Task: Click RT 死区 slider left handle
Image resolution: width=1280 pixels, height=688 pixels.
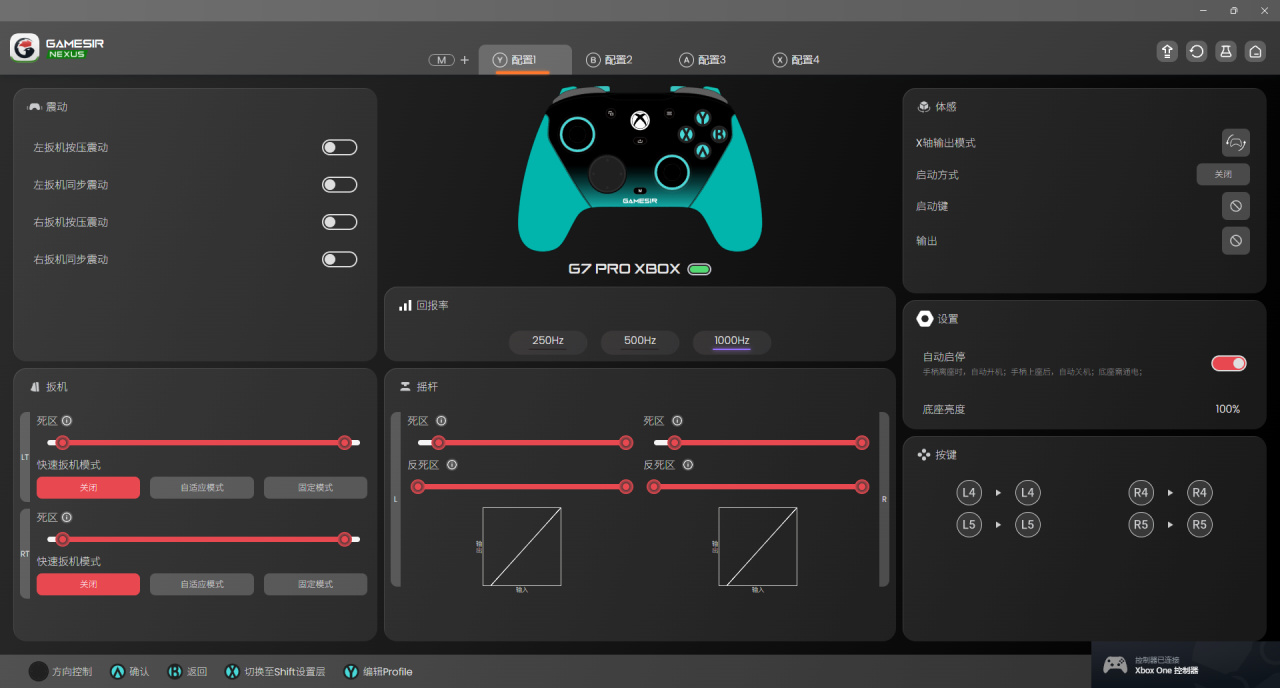Action: coord(63,539)
